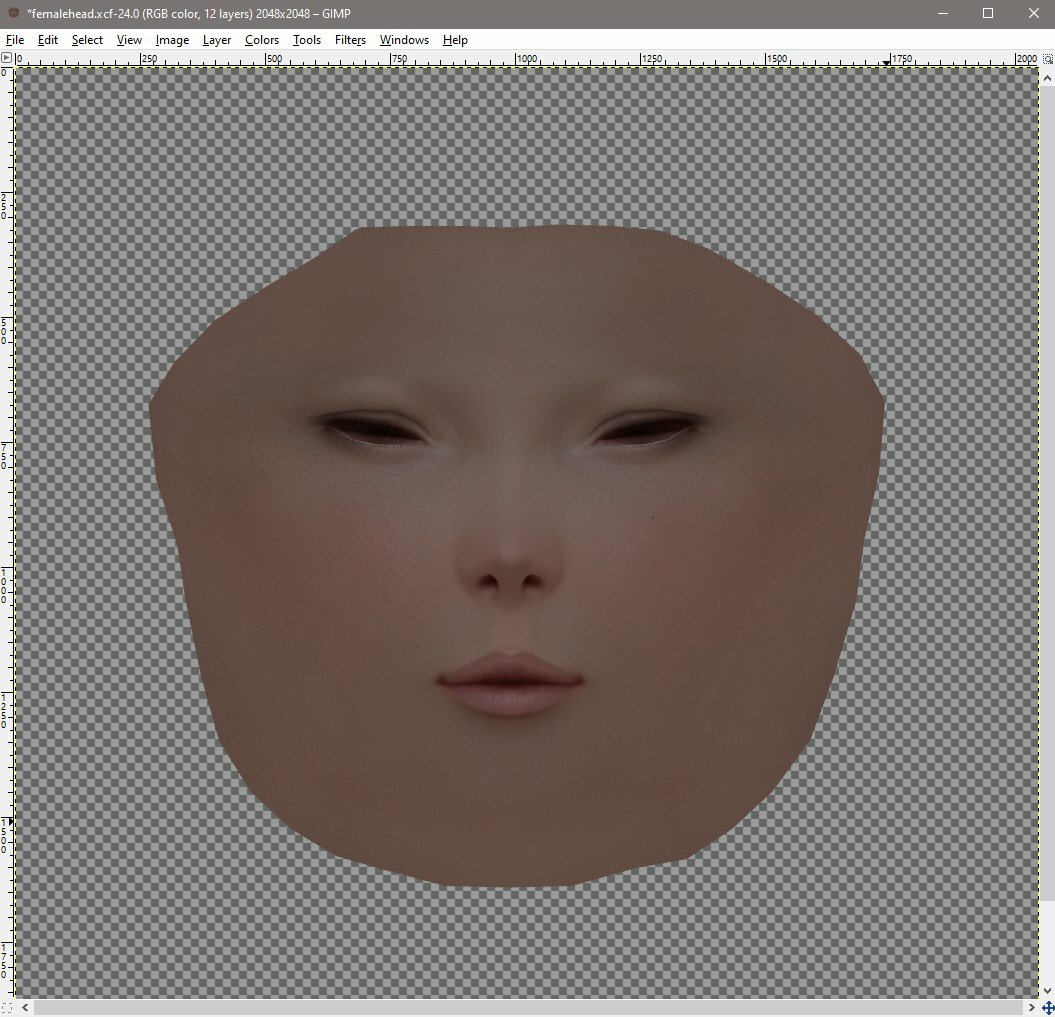Click the GIMP icon in the title bar
The width and height of the screenshot is (1055, 1017).
tap(13, 13)
